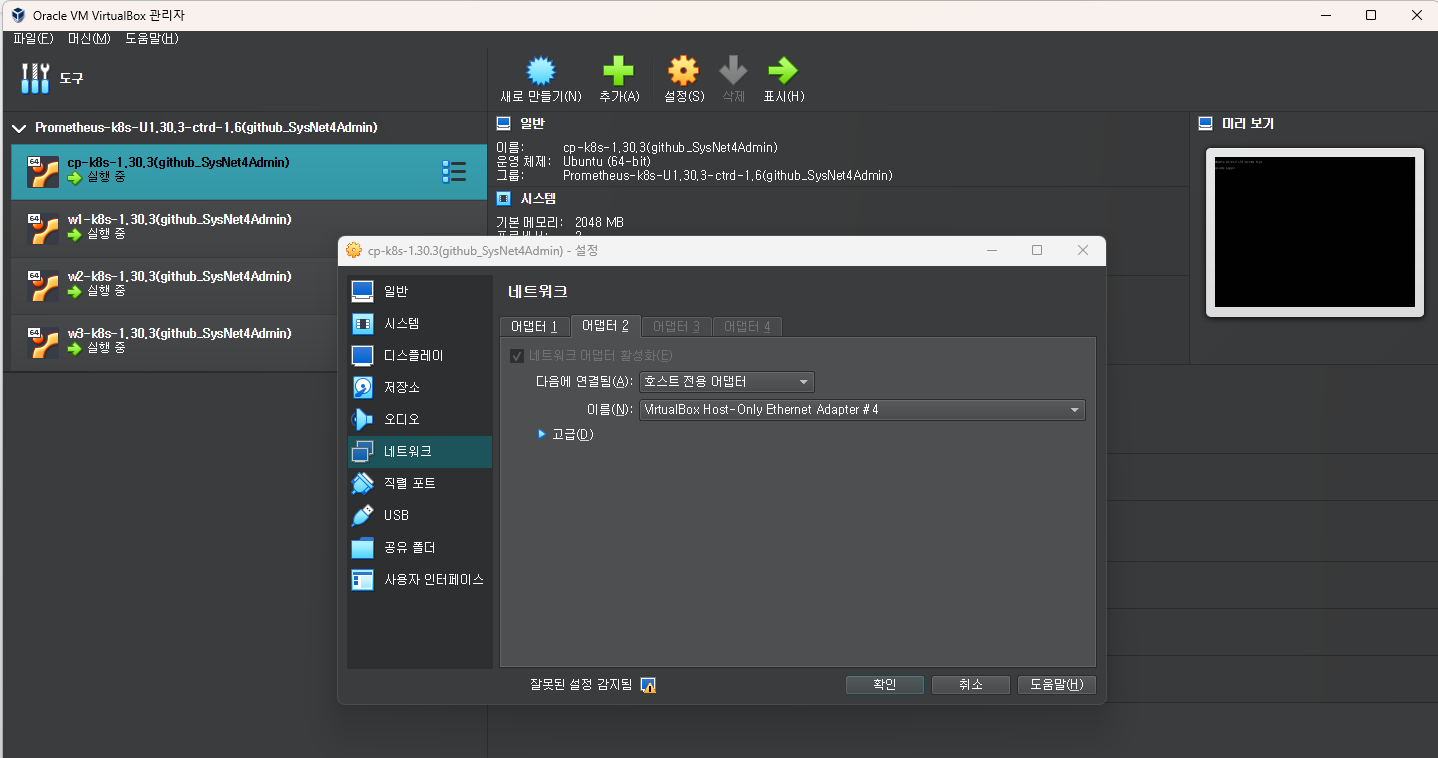The image size is (1438, 758).
Task: Click the OK (확인) button
Action: [x=885, y=685]
